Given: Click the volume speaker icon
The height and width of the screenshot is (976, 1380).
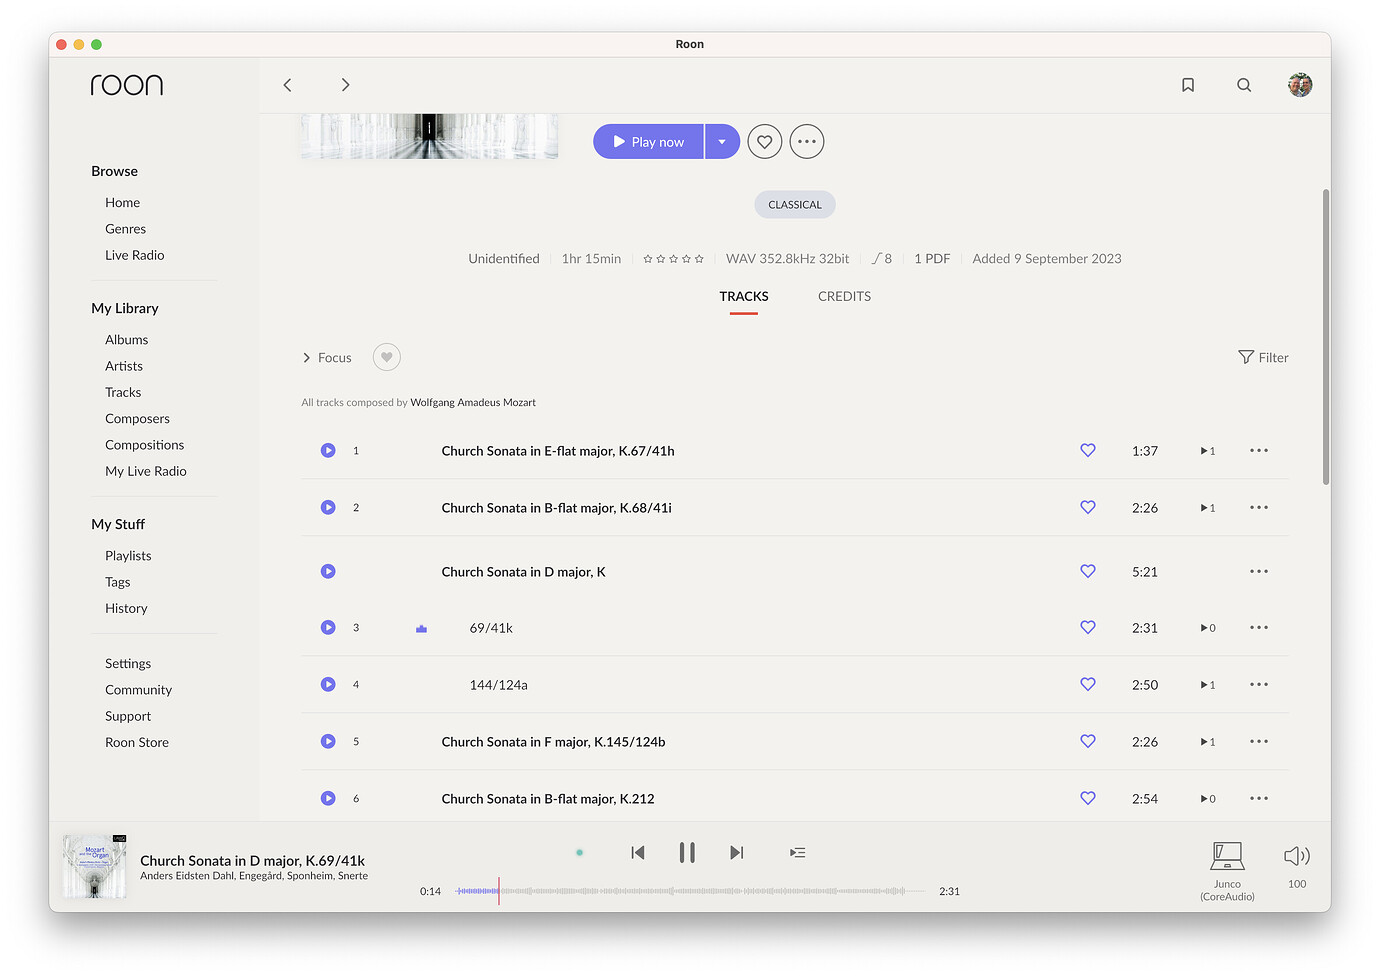Looking at the screenshot, I should [x=1296, y=856].
